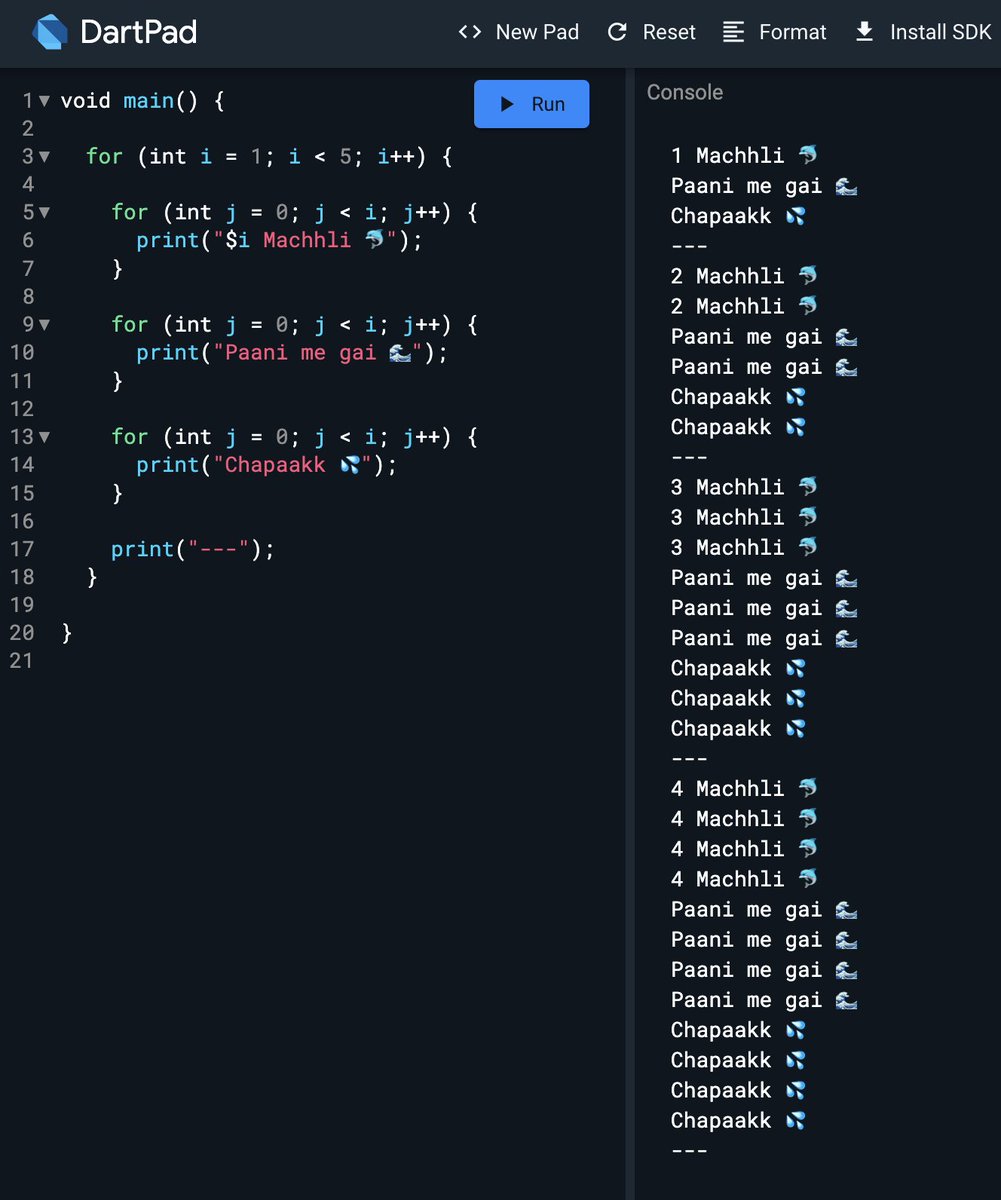Image resolution: width=1001 pixels, height=1200 pixels.
Task: Collapse the for loop fold arrow on line 13
Action: tap(44, 437)
